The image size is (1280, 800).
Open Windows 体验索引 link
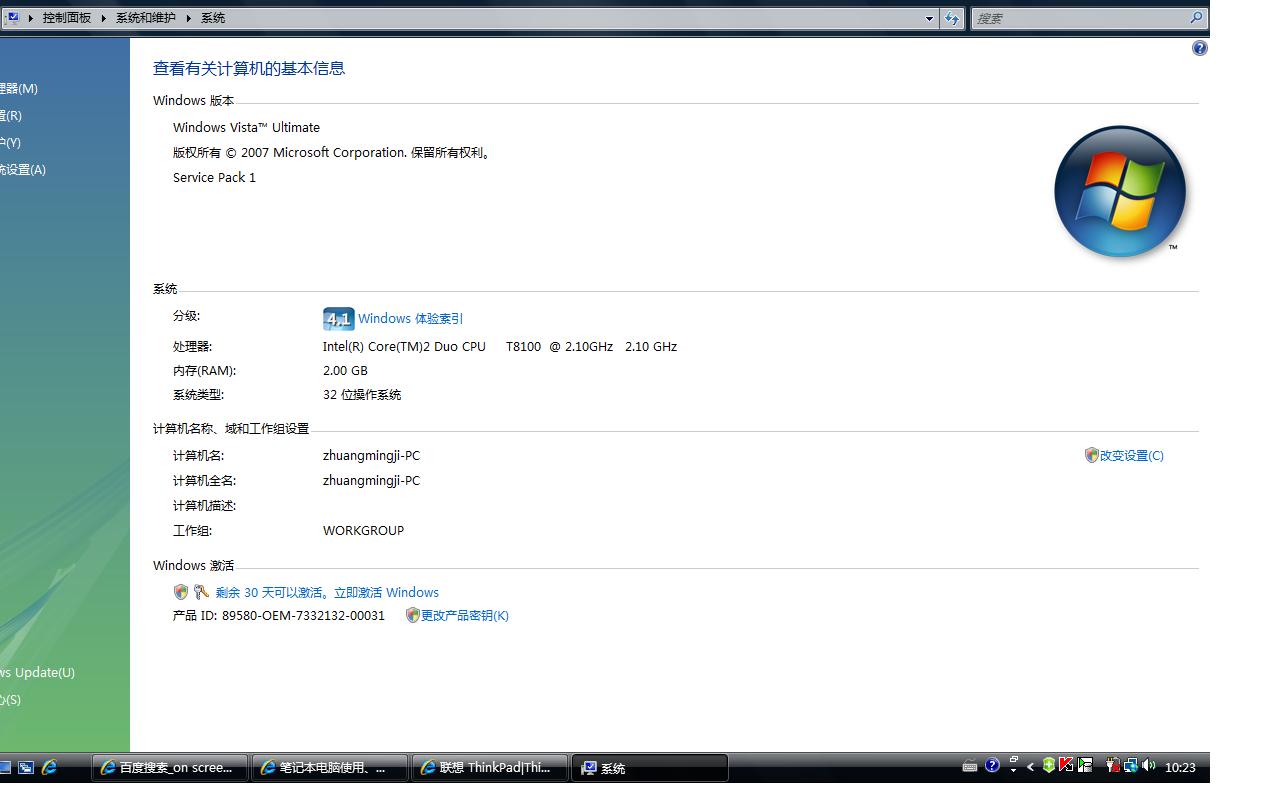click(x=410, y=318)
